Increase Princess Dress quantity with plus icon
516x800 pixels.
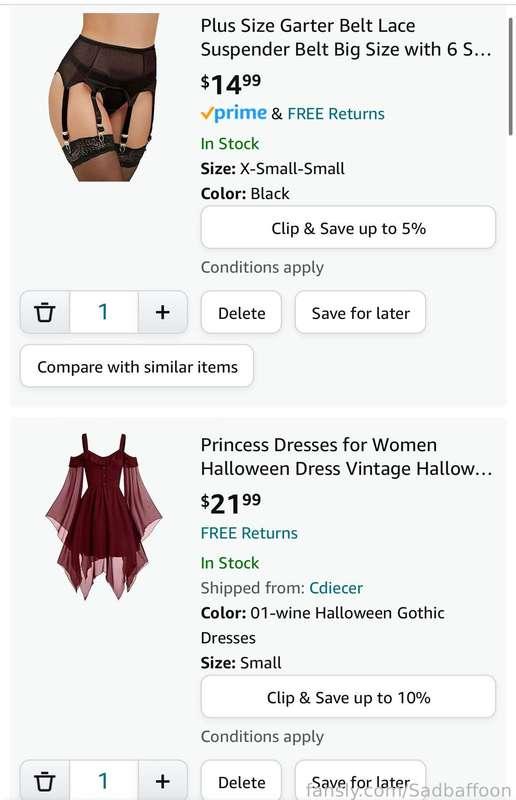(x=162, y=781)
